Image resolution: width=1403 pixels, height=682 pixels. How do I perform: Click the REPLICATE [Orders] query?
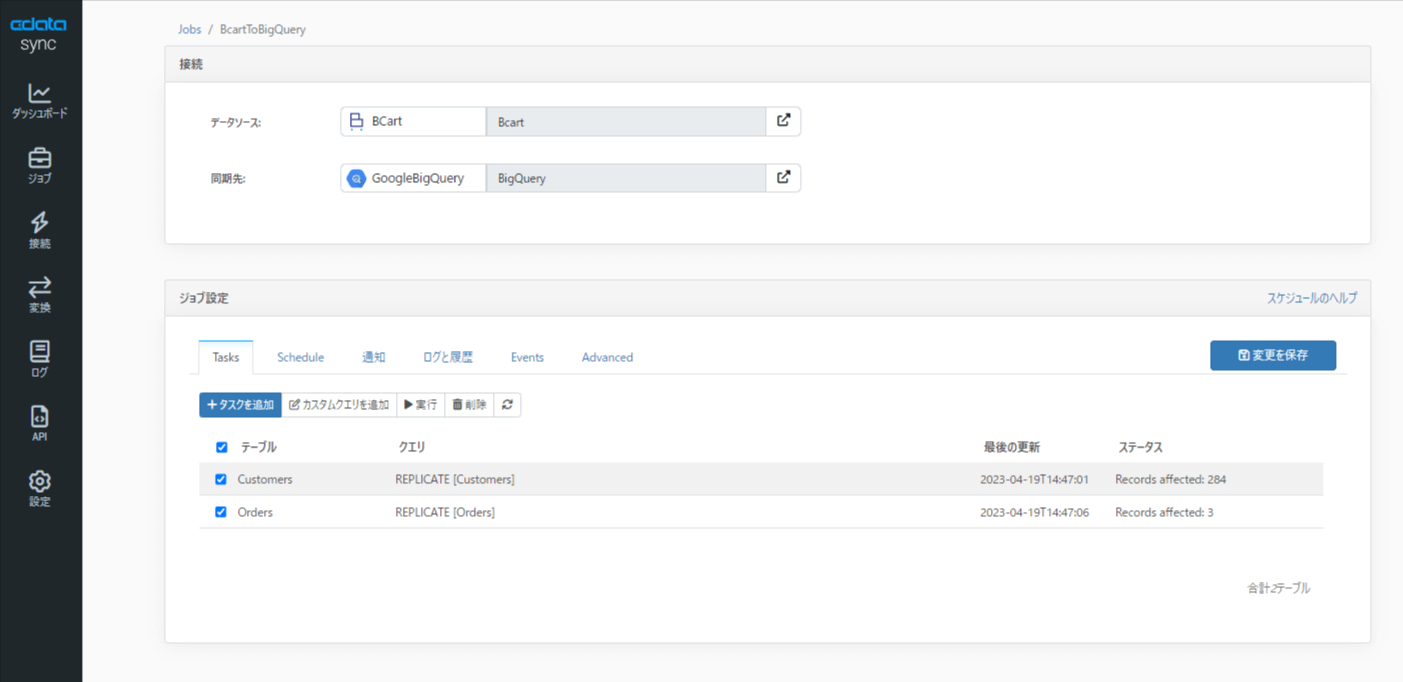[445, 512]
